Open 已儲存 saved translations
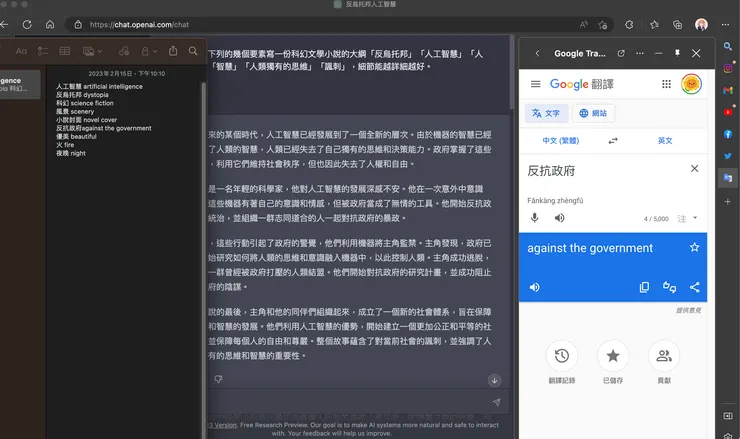740x439 pixels. pyautogui.click(x=613, y=355)
